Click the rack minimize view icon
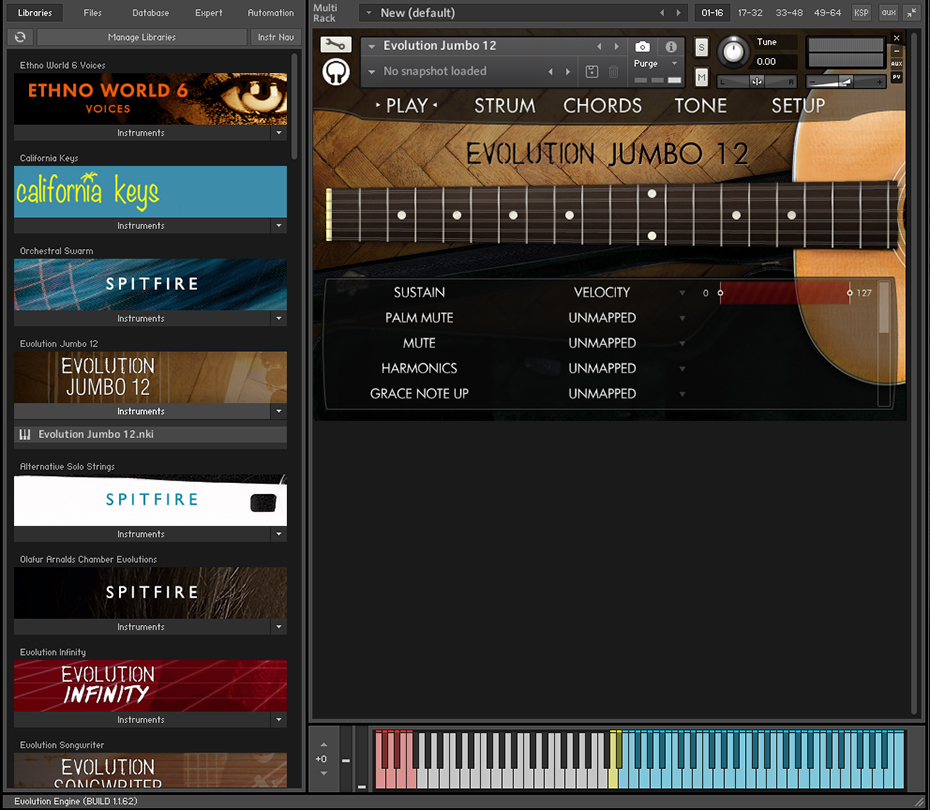 912,12
